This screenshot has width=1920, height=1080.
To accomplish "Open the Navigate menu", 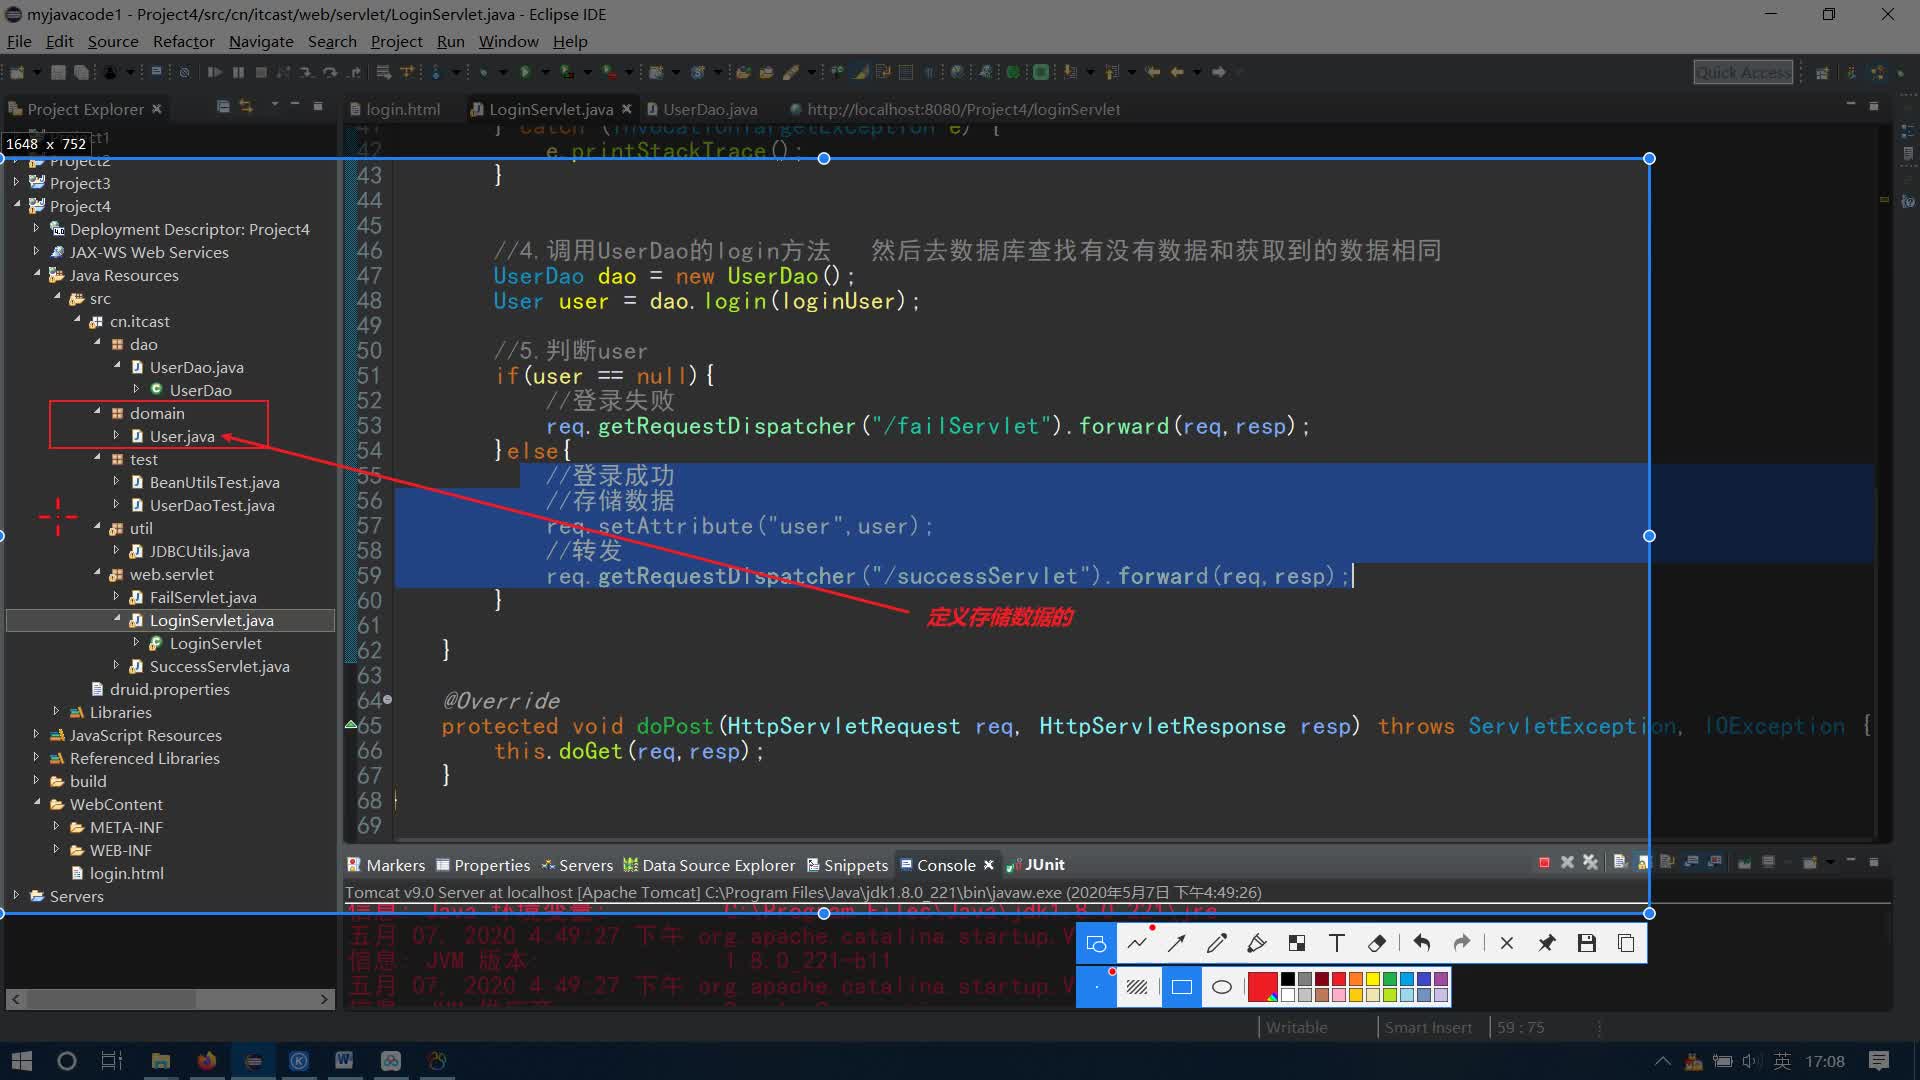I will click(261, 41).
